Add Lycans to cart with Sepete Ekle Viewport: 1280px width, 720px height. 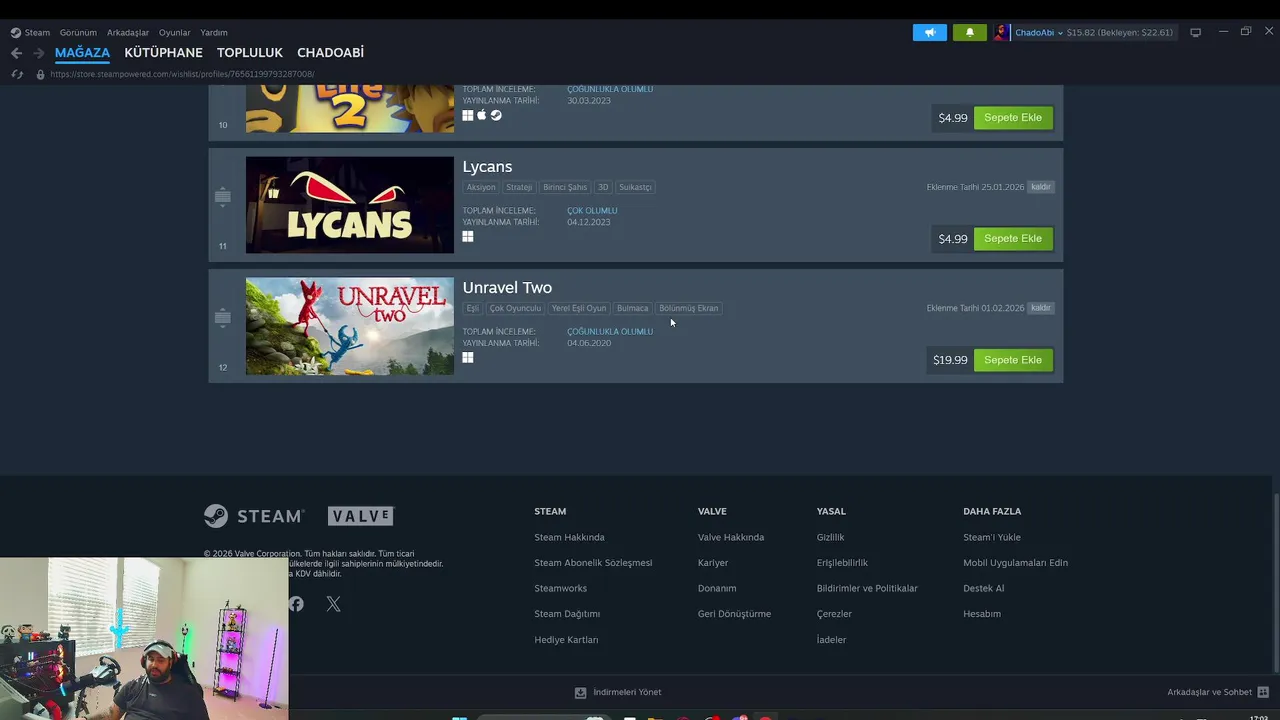1013,239
